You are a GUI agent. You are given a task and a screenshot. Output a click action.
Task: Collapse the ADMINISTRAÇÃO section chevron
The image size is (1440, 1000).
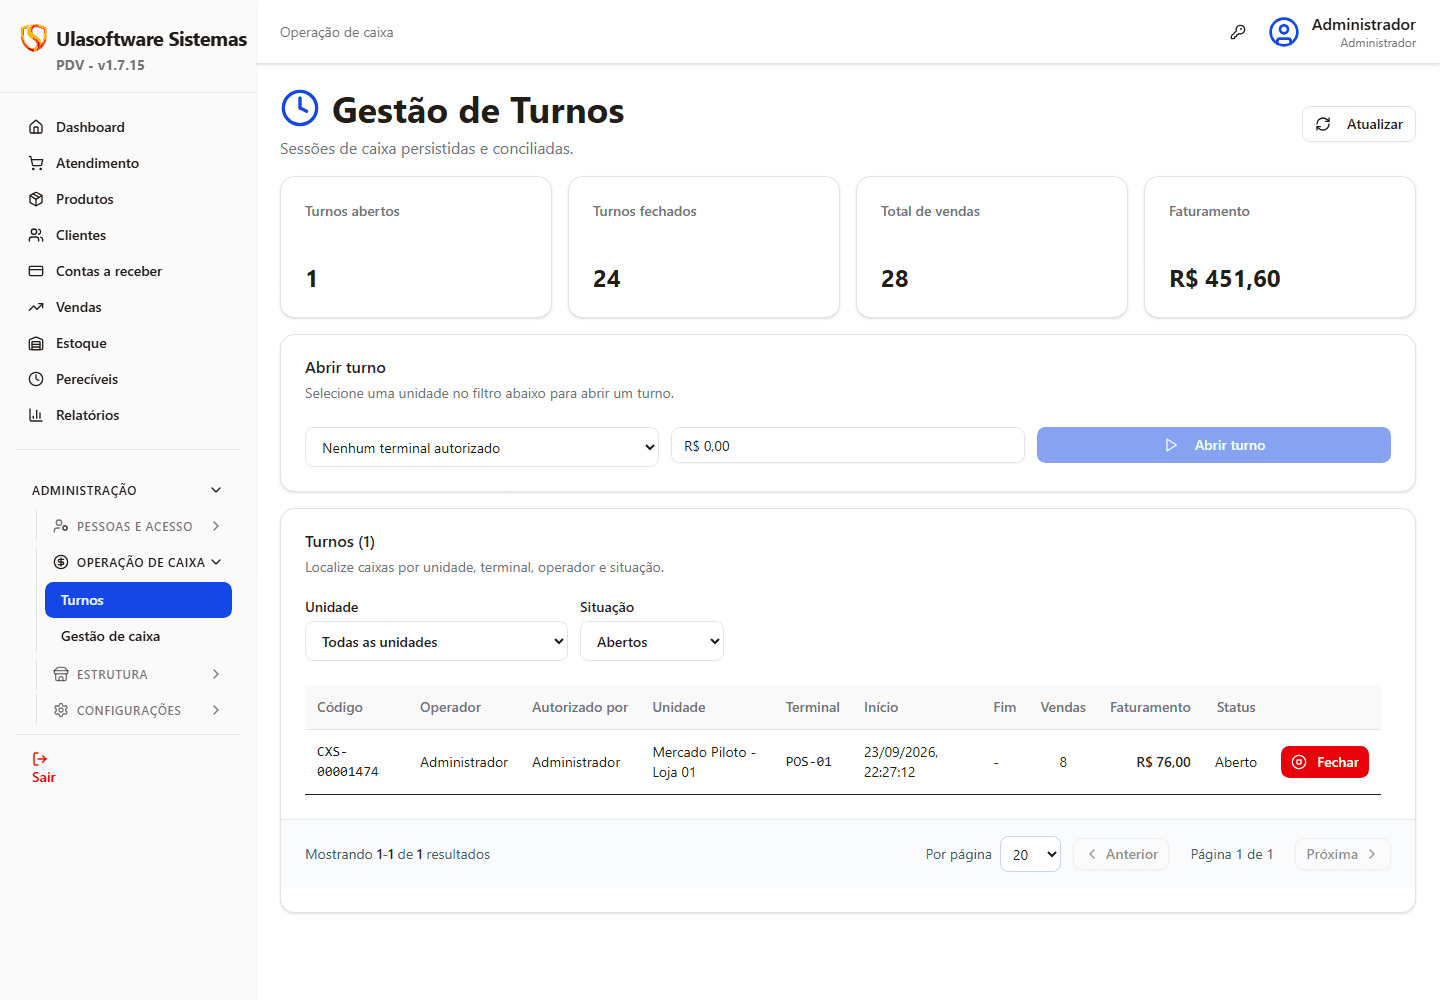(216, 490)
